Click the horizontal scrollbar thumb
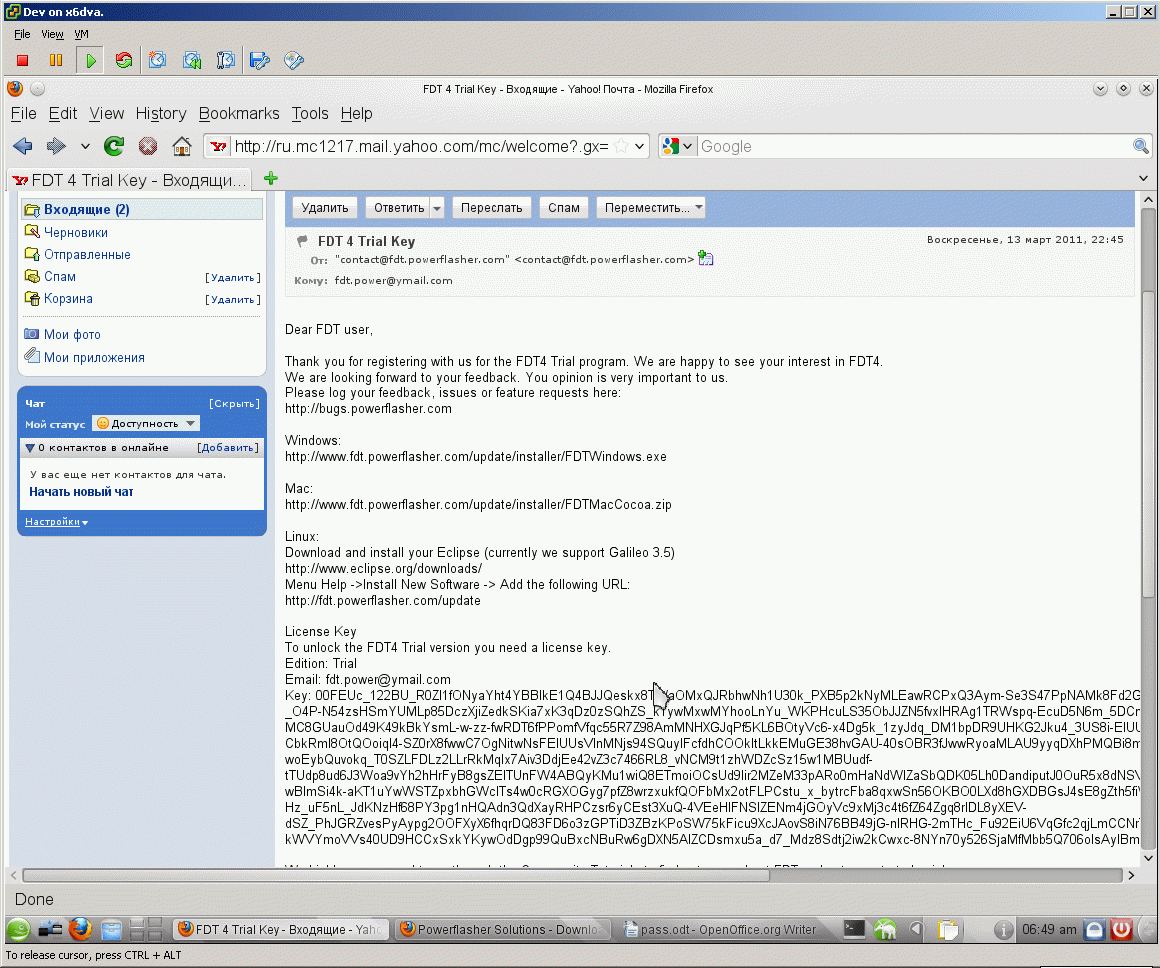1160x968 pixels. point(397,875)
